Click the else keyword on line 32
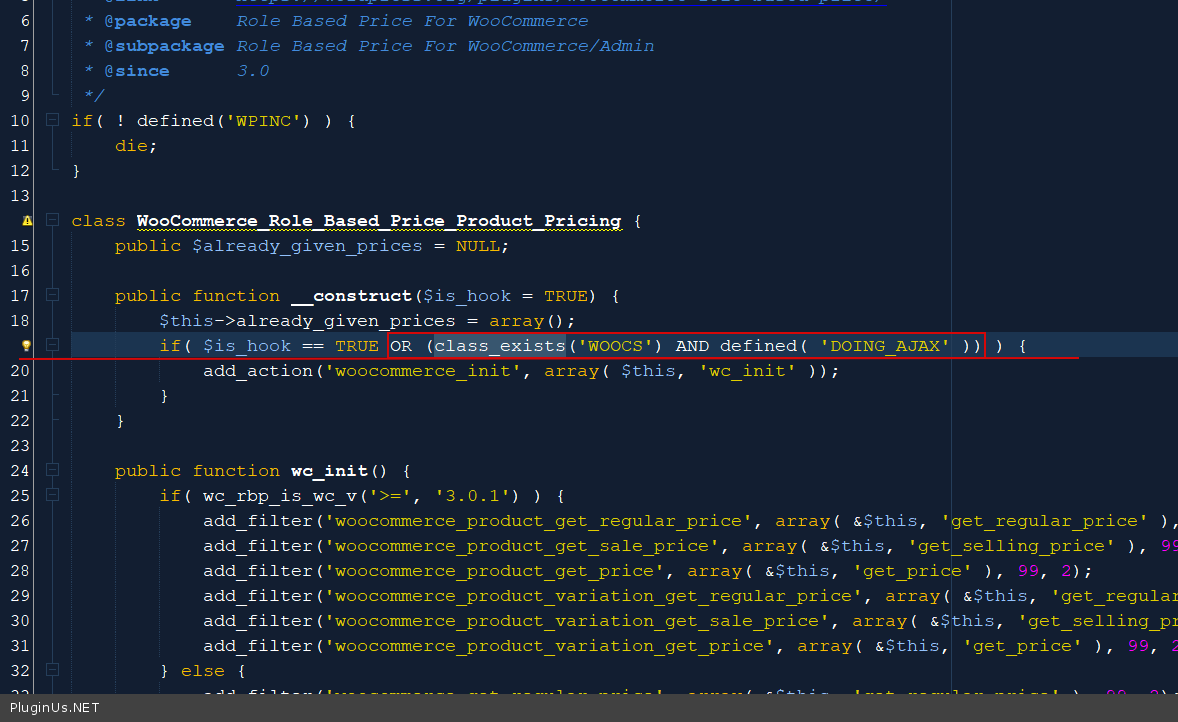Viewport: 1178px width, 722px height. click(x=203, y=671)
